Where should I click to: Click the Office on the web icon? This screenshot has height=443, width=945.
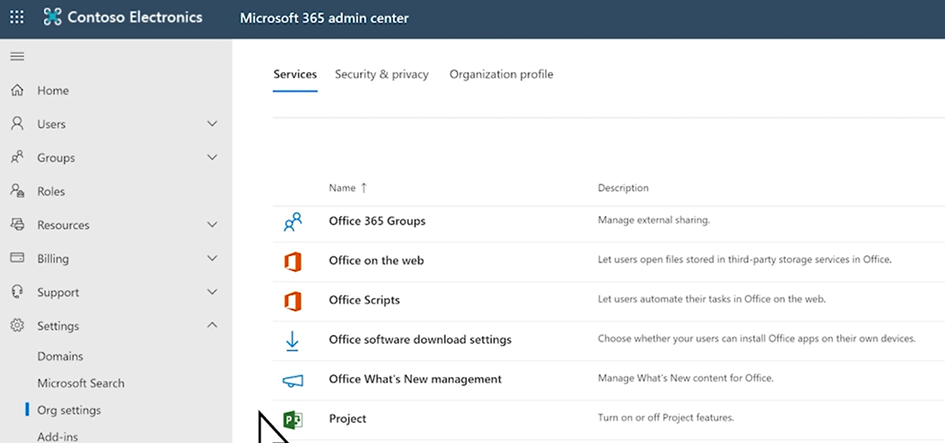[292, 261]
